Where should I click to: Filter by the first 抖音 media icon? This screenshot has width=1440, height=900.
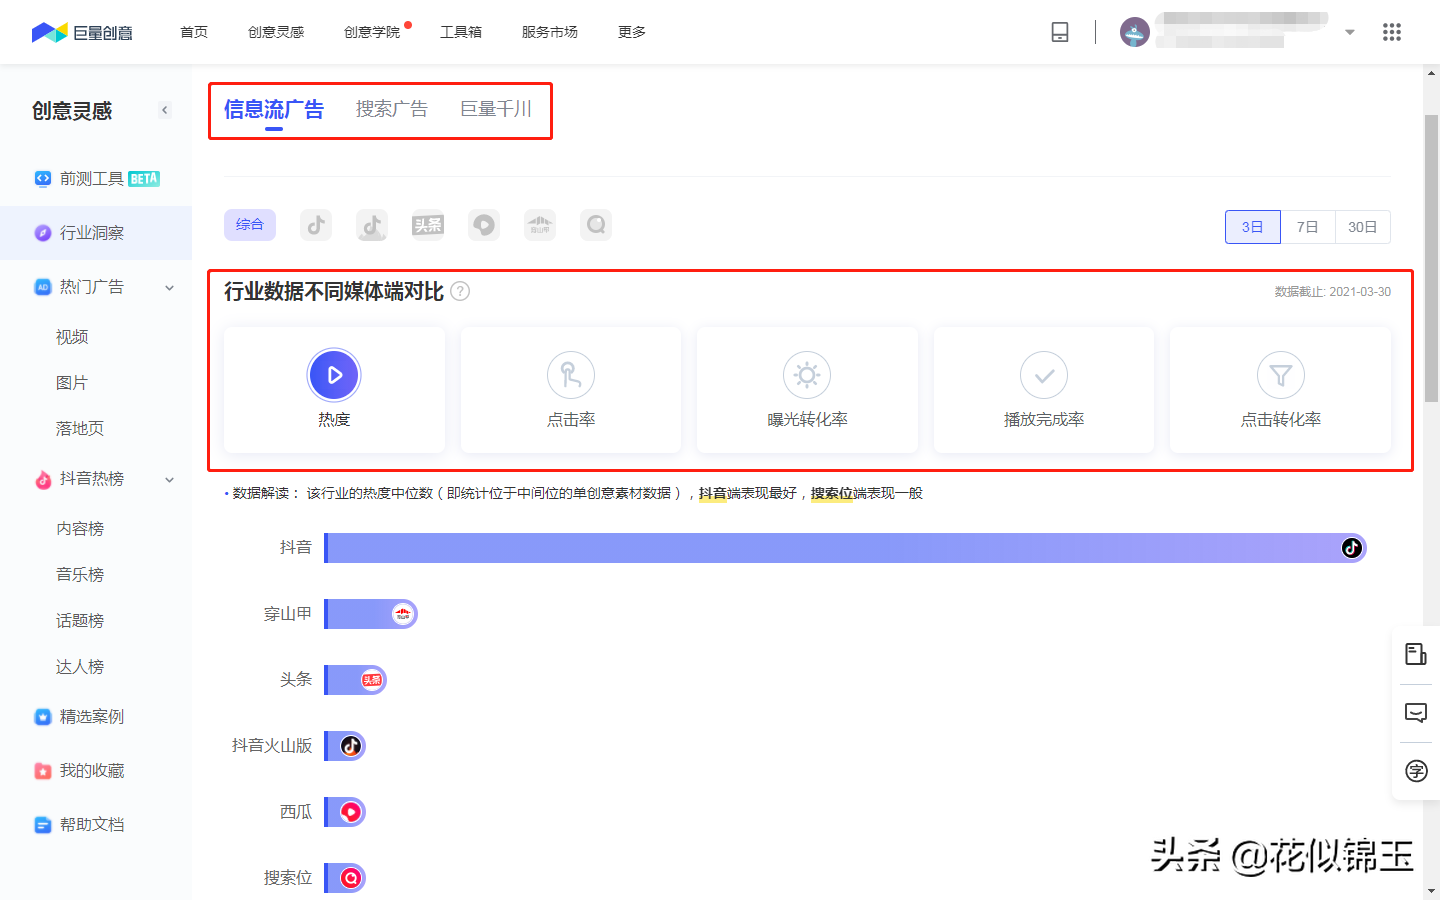316,225
